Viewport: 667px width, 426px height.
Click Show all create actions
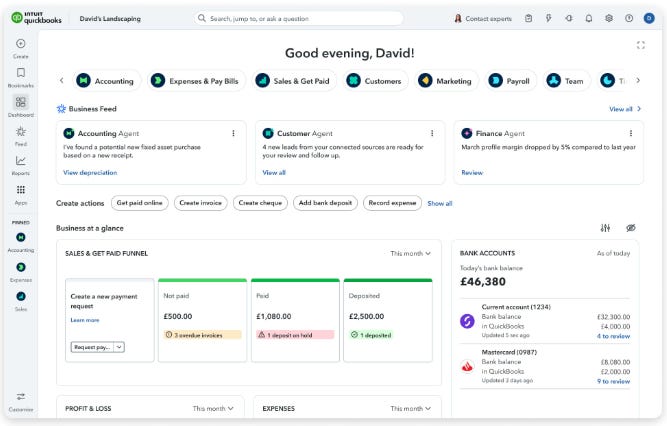(x=439, y=203)
